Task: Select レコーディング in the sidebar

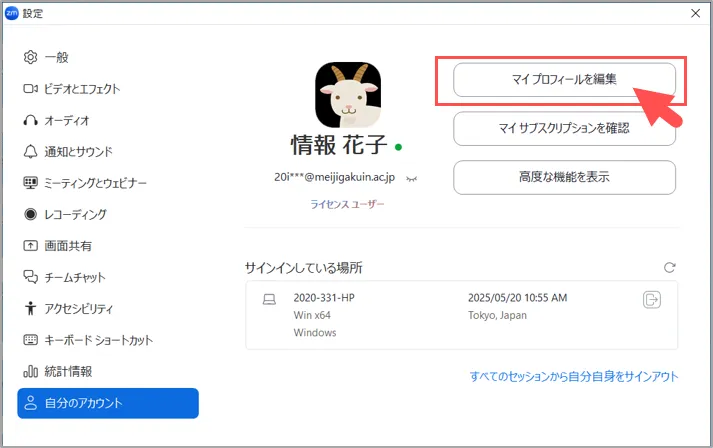Action: (x=75, y=214)
